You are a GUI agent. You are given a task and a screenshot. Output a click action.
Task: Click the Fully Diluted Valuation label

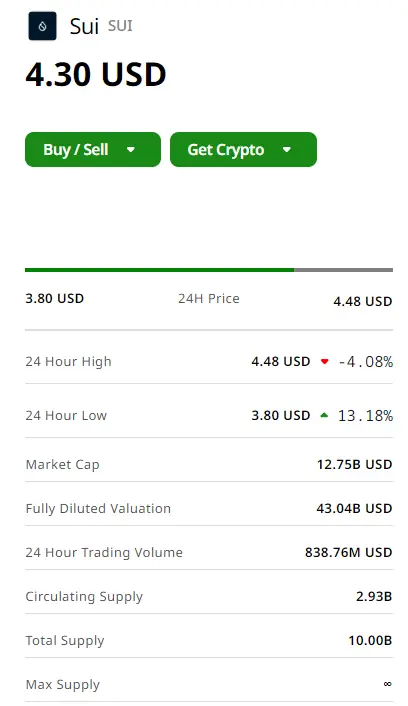point(98,509)
